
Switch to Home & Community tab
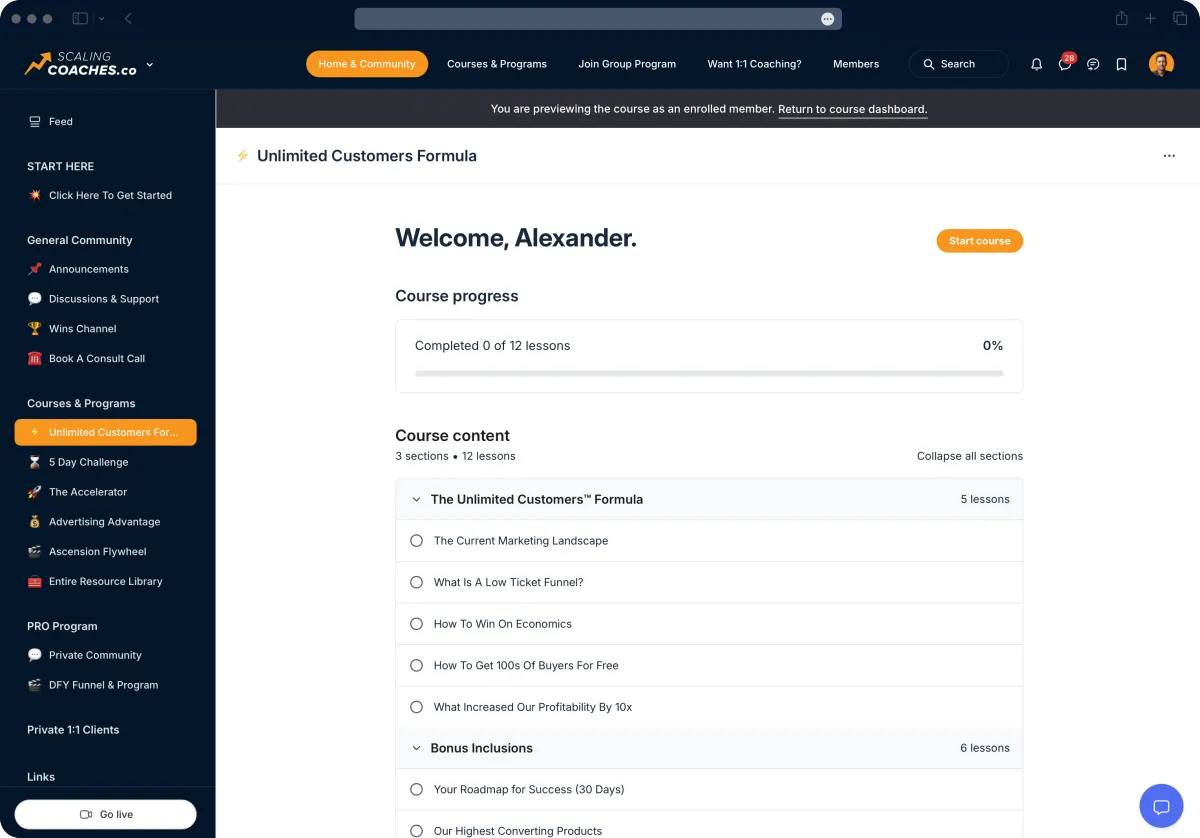click(367, 64)
